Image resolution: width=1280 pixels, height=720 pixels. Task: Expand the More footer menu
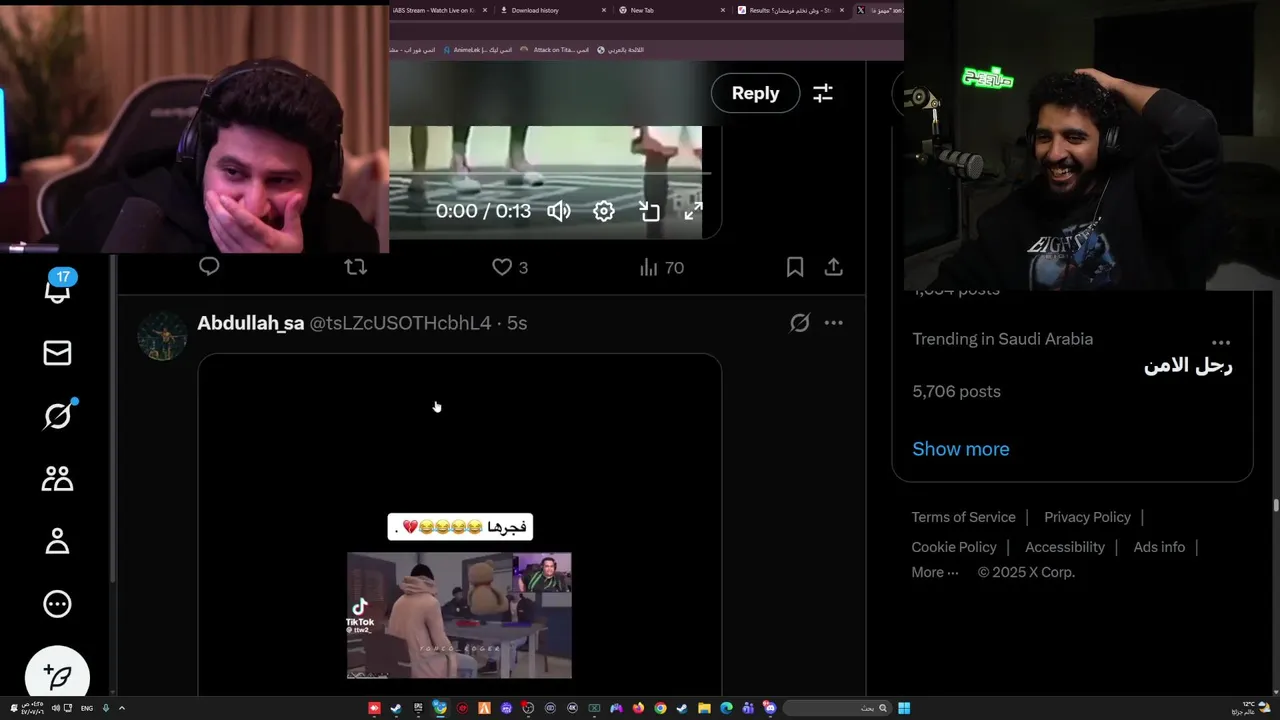coord(935,572)
